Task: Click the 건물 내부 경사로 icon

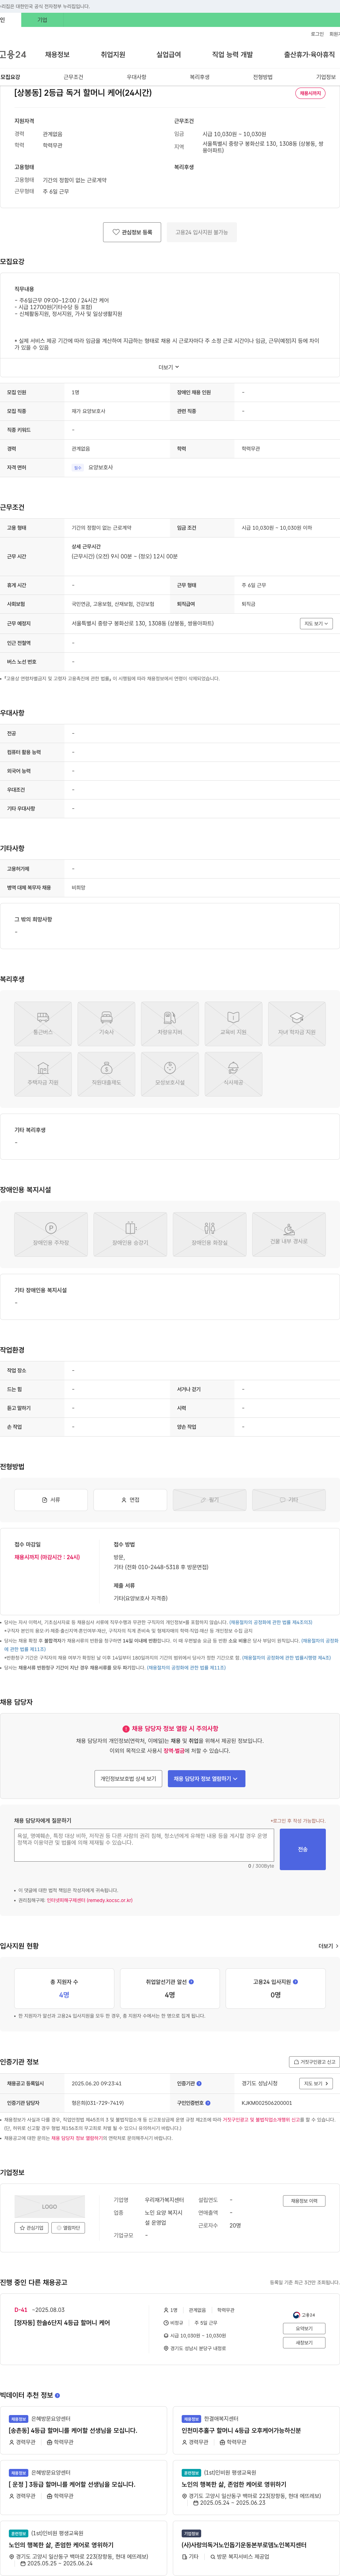Action: pos(289,1234)
